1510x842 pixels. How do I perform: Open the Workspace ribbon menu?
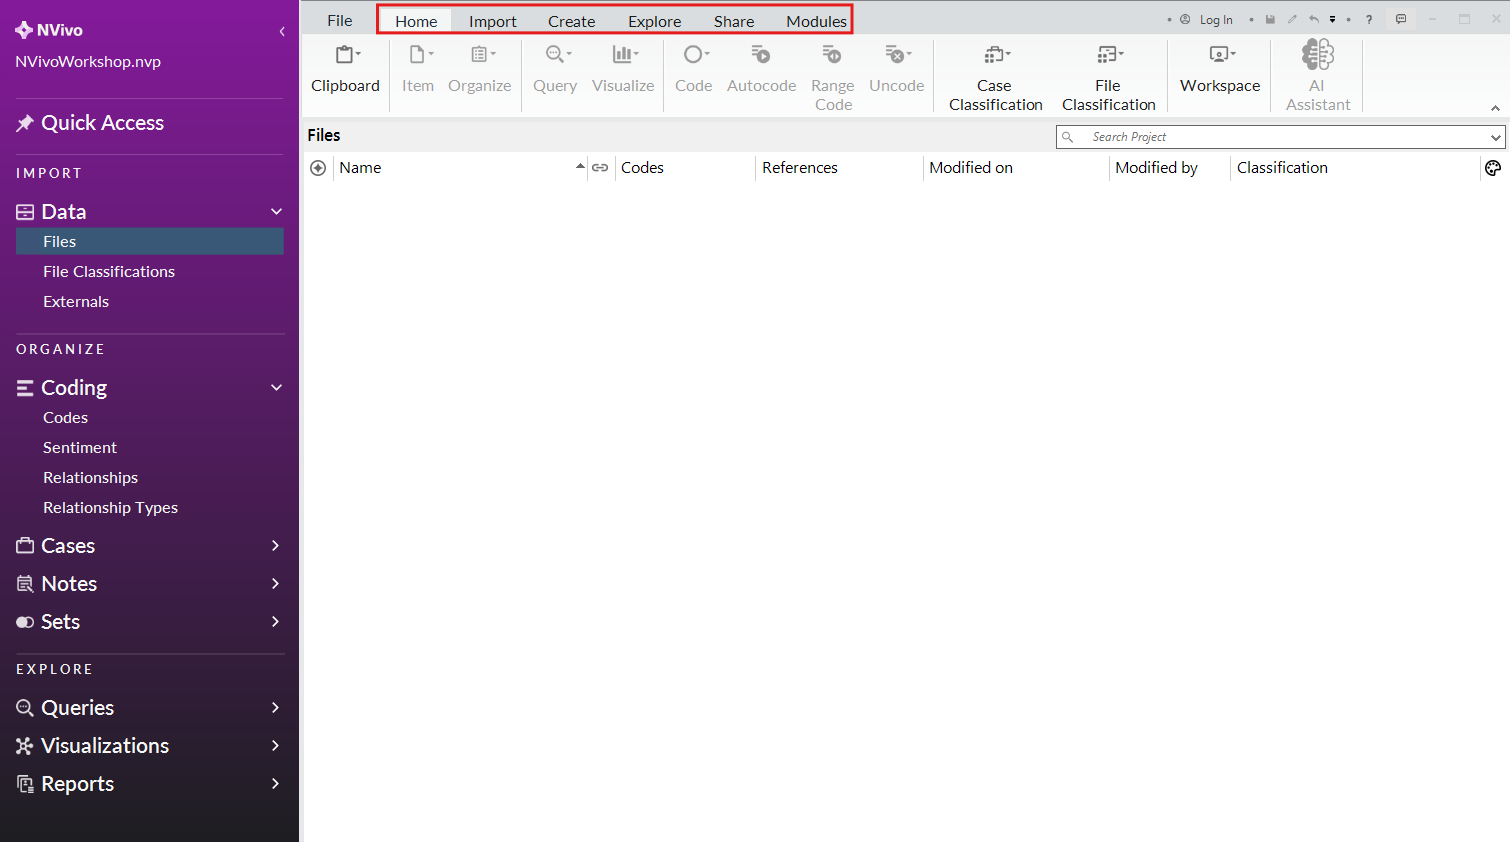coord(1220,69)
